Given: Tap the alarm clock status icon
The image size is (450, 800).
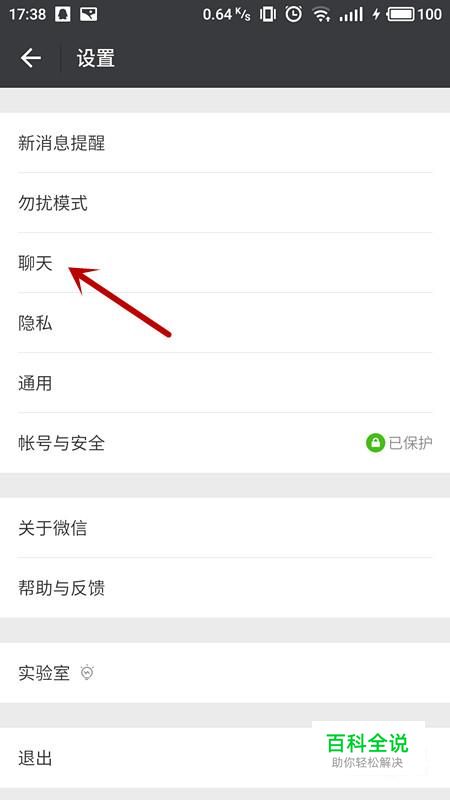Looking at the screenshot, I should [293, 14].
